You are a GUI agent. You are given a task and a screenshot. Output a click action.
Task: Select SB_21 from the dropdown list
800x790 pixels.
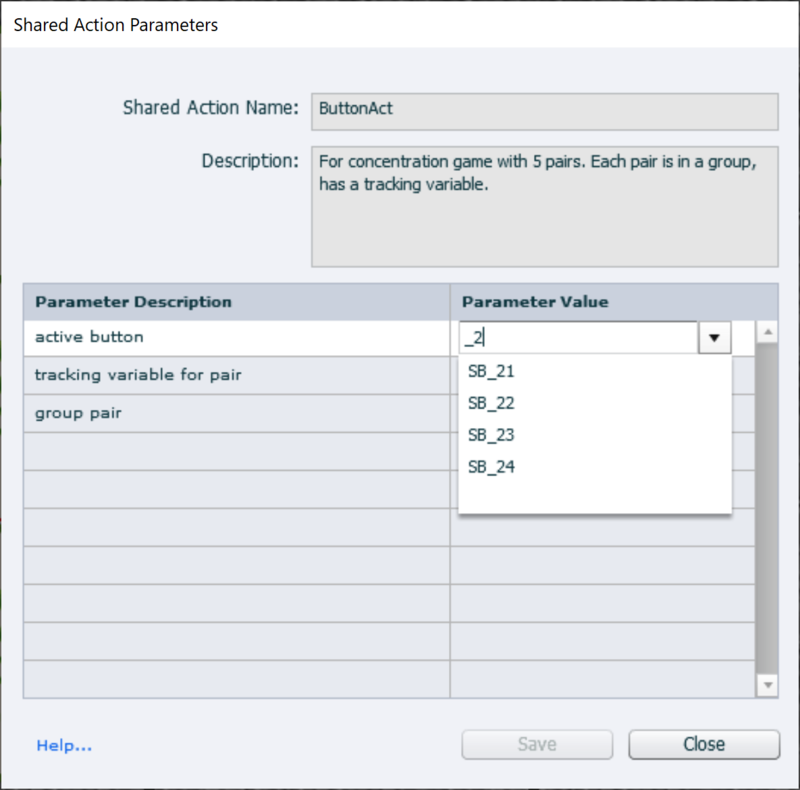491,372
